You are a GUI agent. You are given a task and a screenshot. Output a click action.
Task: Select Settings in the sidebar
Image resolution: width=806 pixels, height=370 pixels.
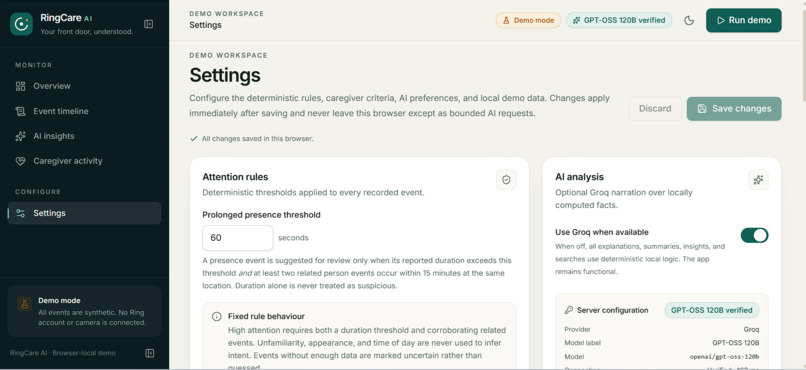(x=84, y=213)
